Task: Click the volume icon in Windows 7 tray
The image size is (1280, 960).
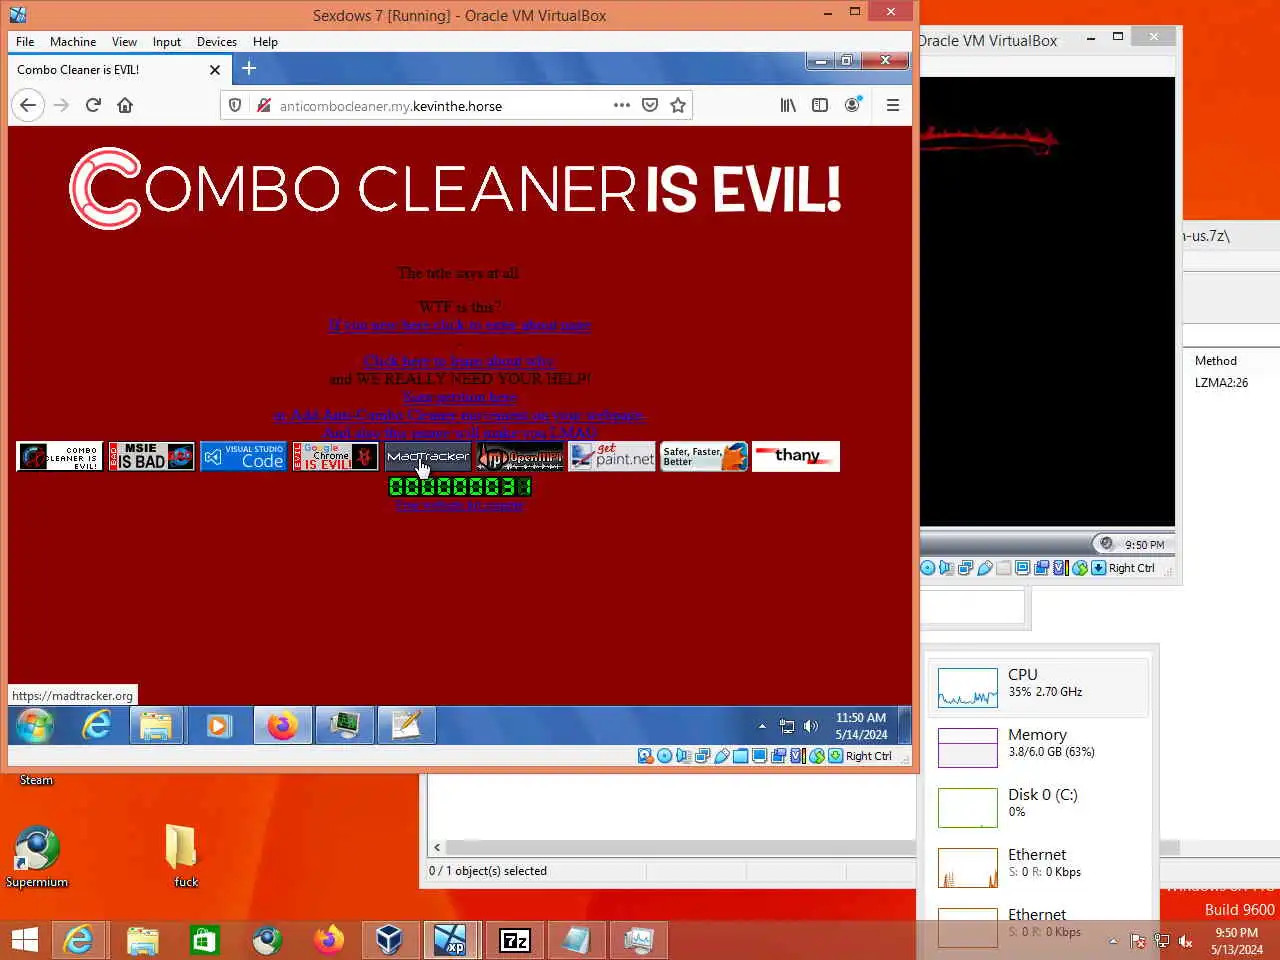Action: tap(811, 726)
